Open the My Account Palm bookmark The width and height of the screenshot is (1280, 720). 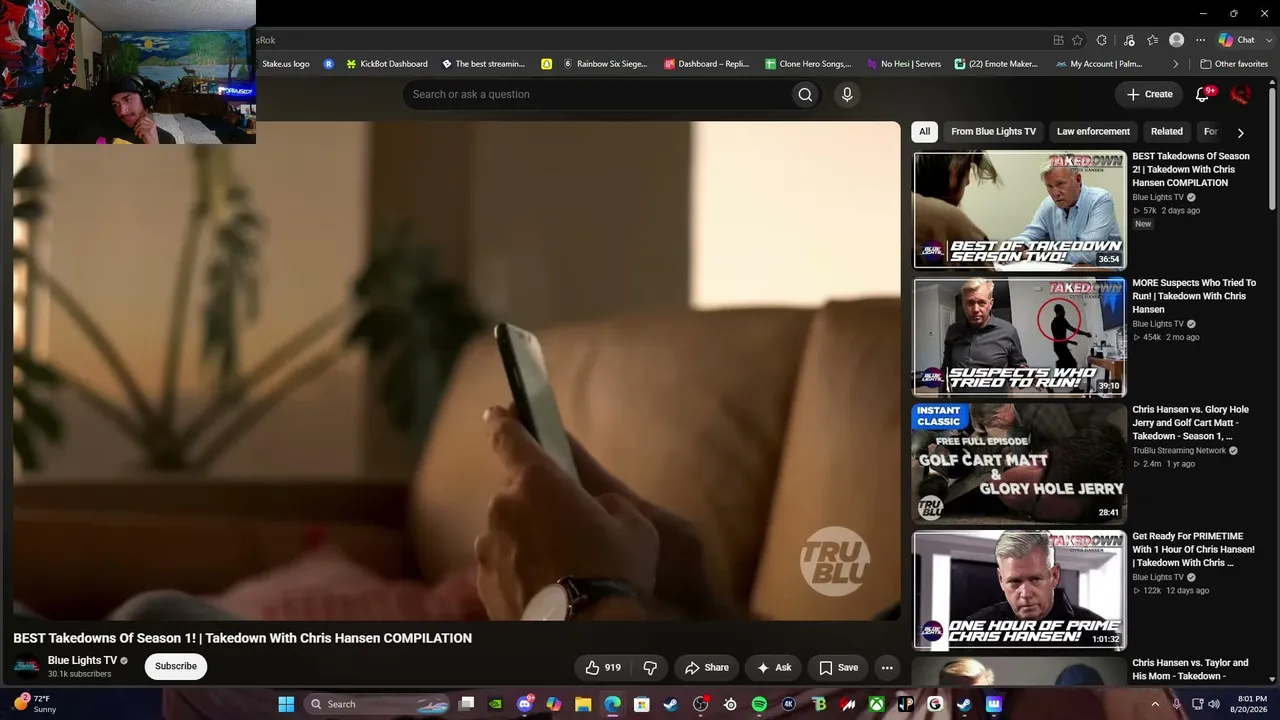1098,64
